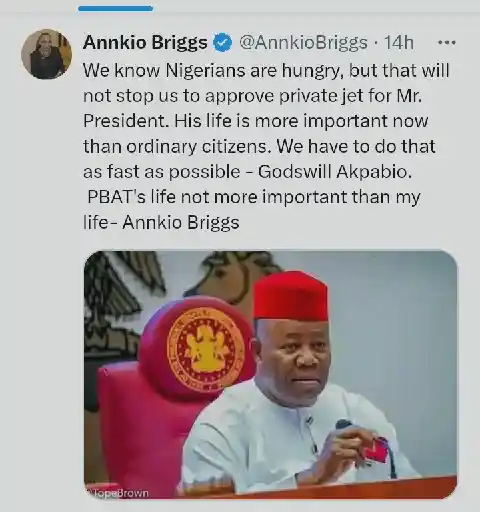Click the man's face in the photo

298,358
